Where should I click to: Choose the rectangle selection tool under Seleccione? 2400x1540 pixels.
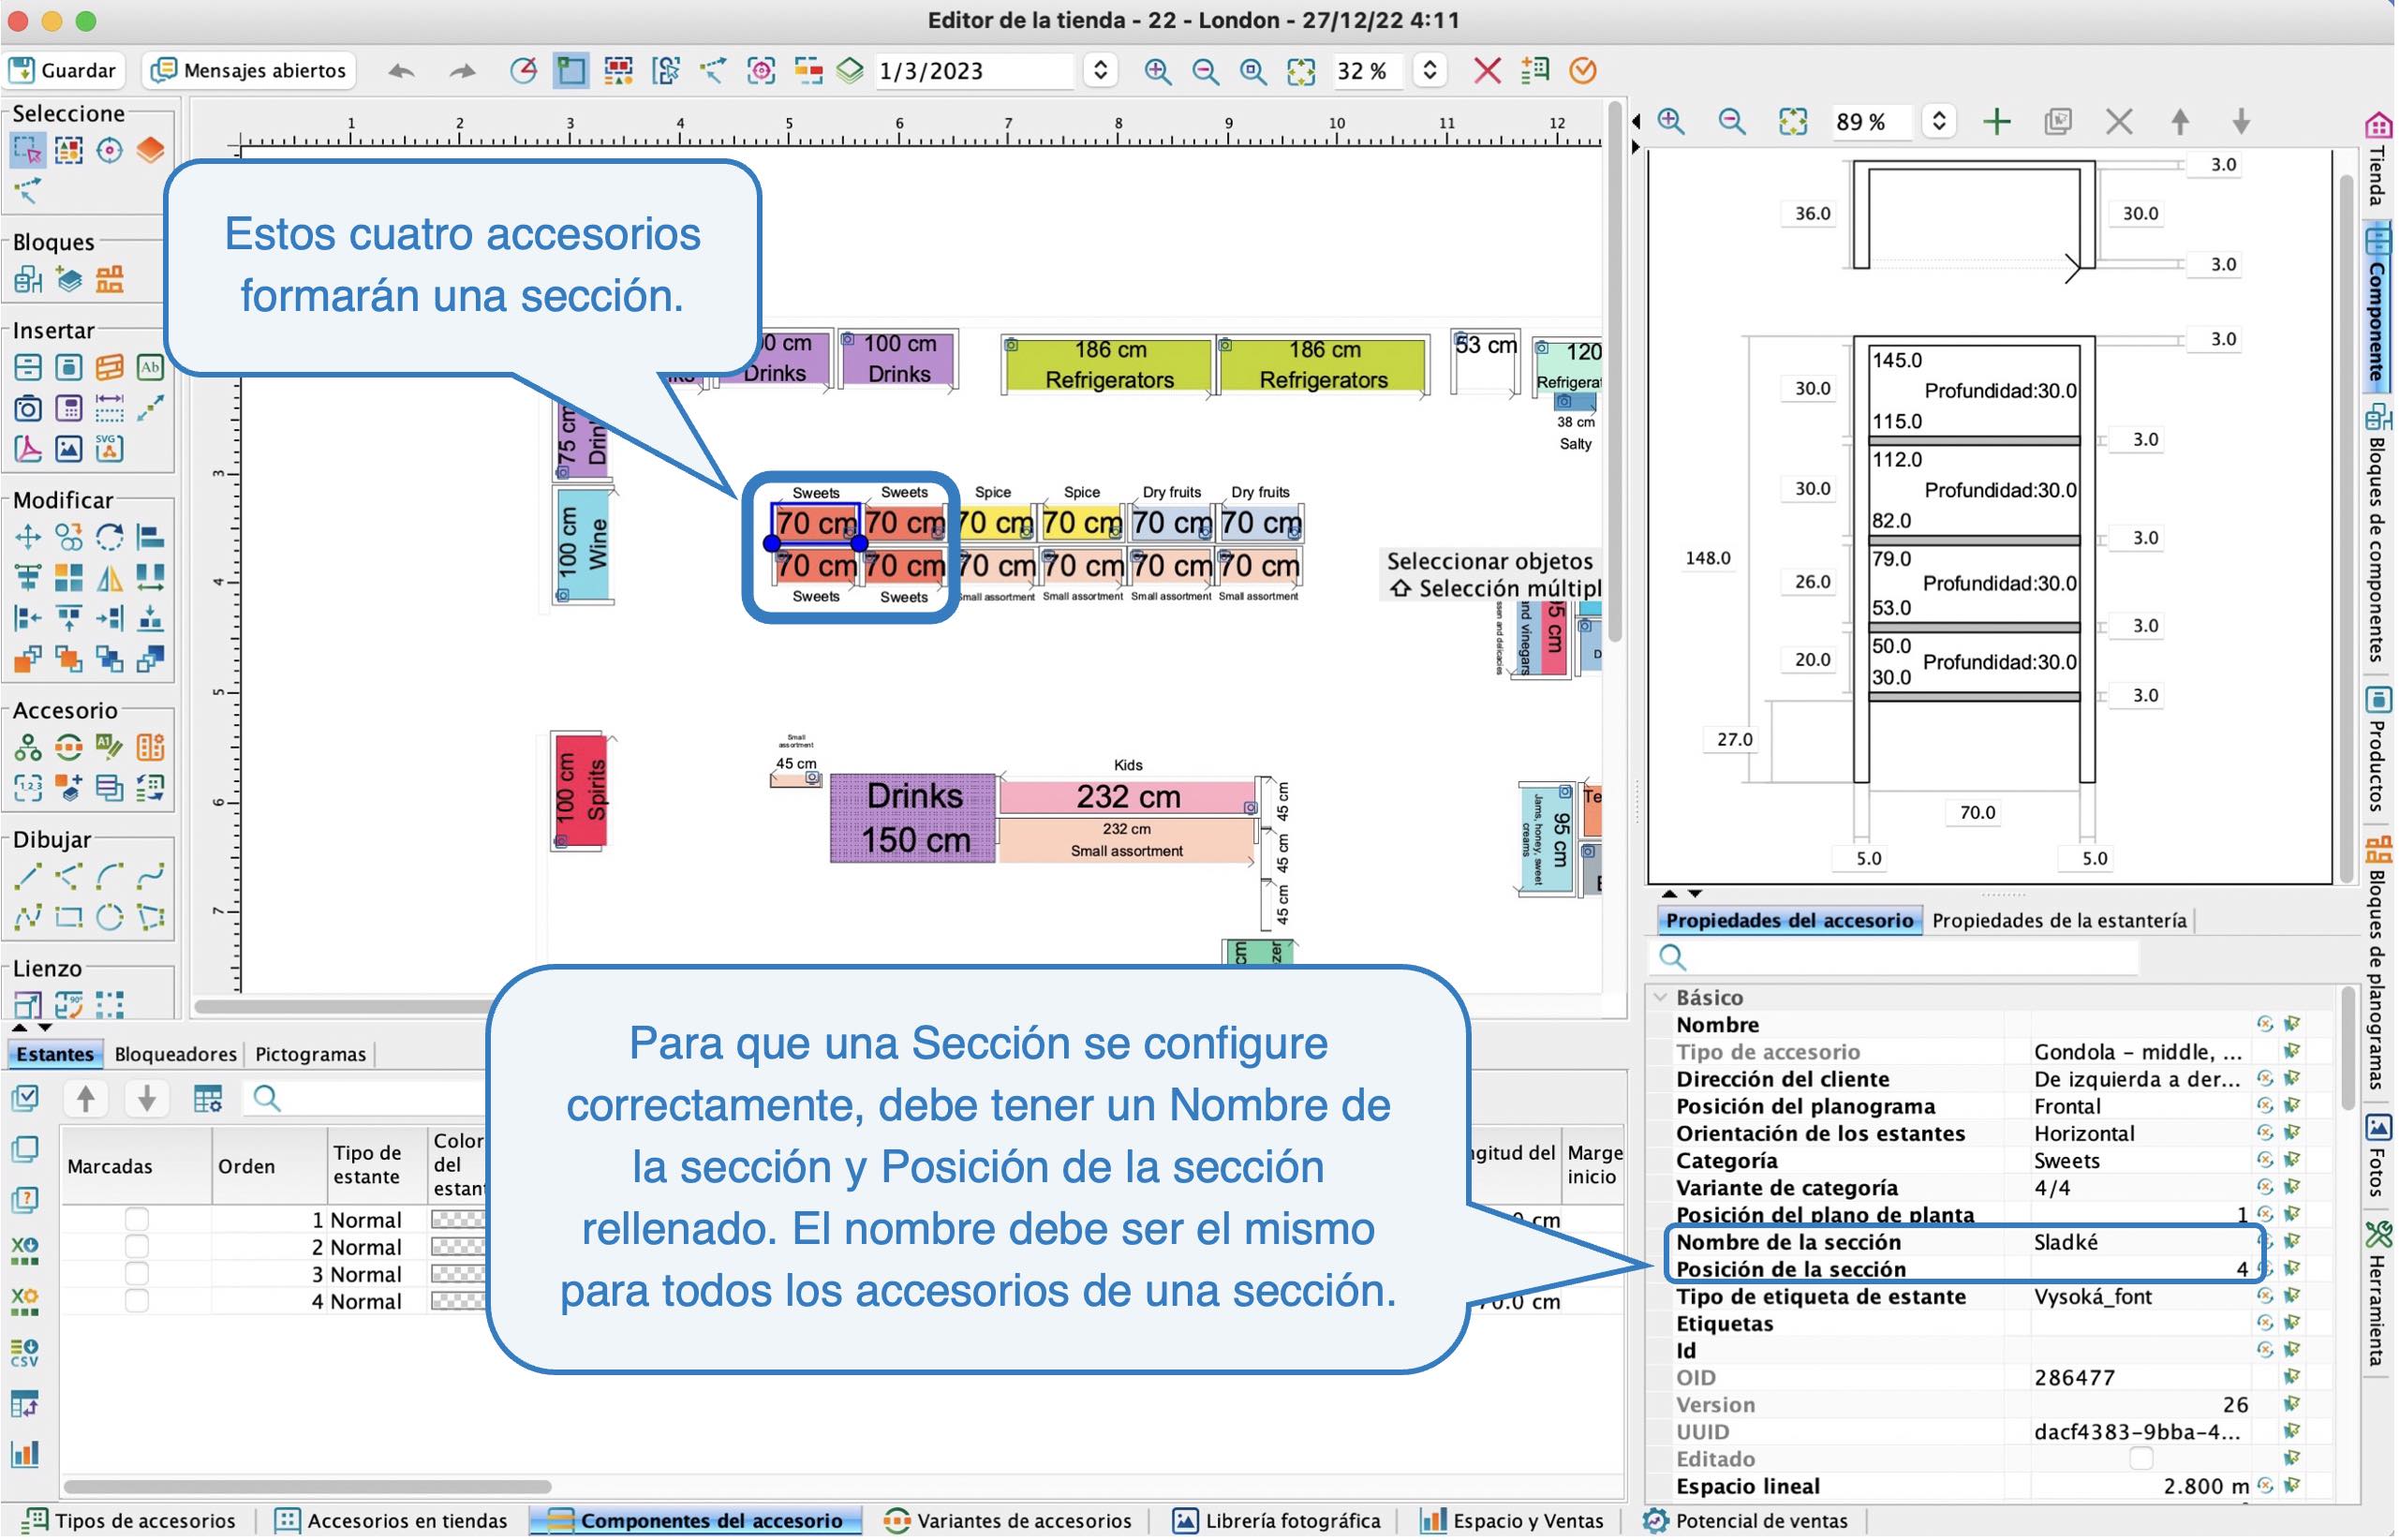tap(28, 151)
